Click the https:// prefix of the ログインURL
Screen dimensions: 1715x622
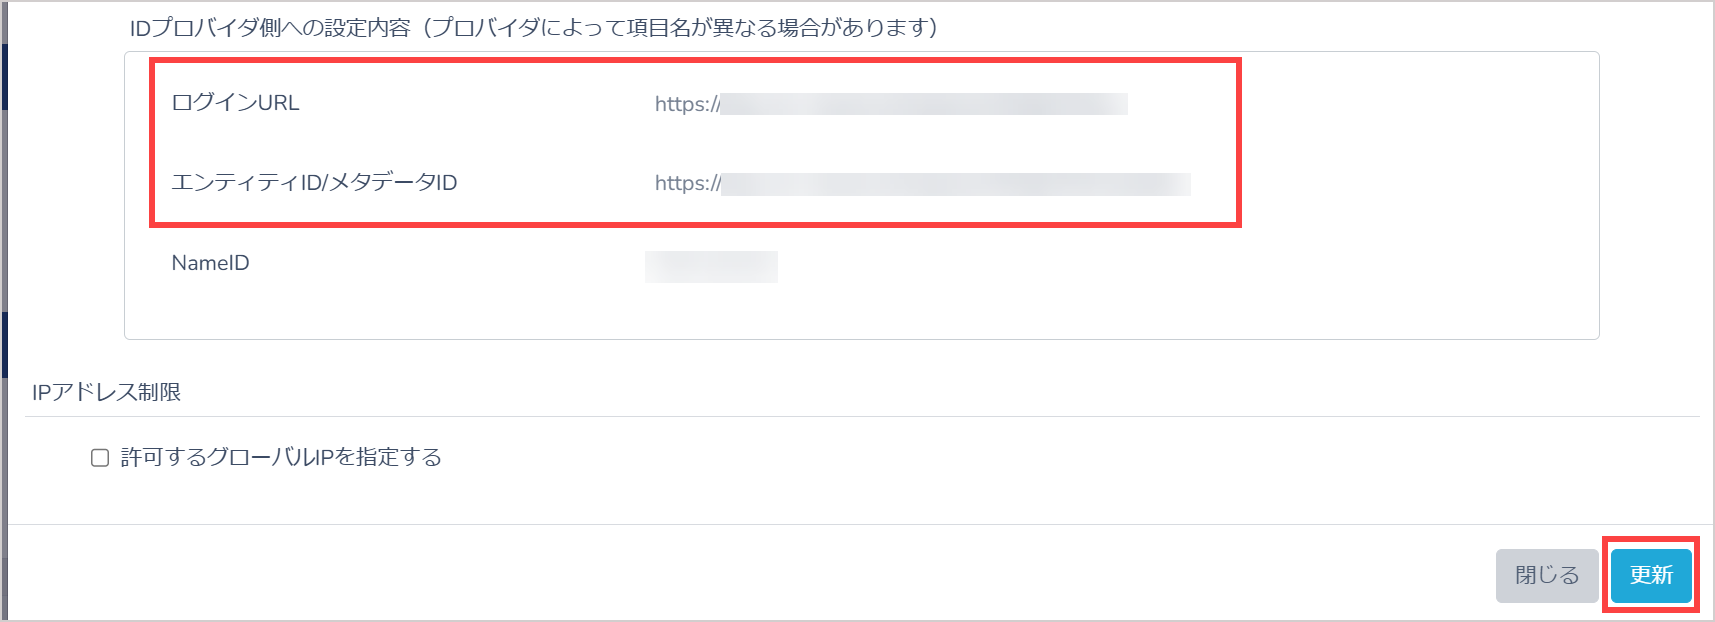[687, 104]
